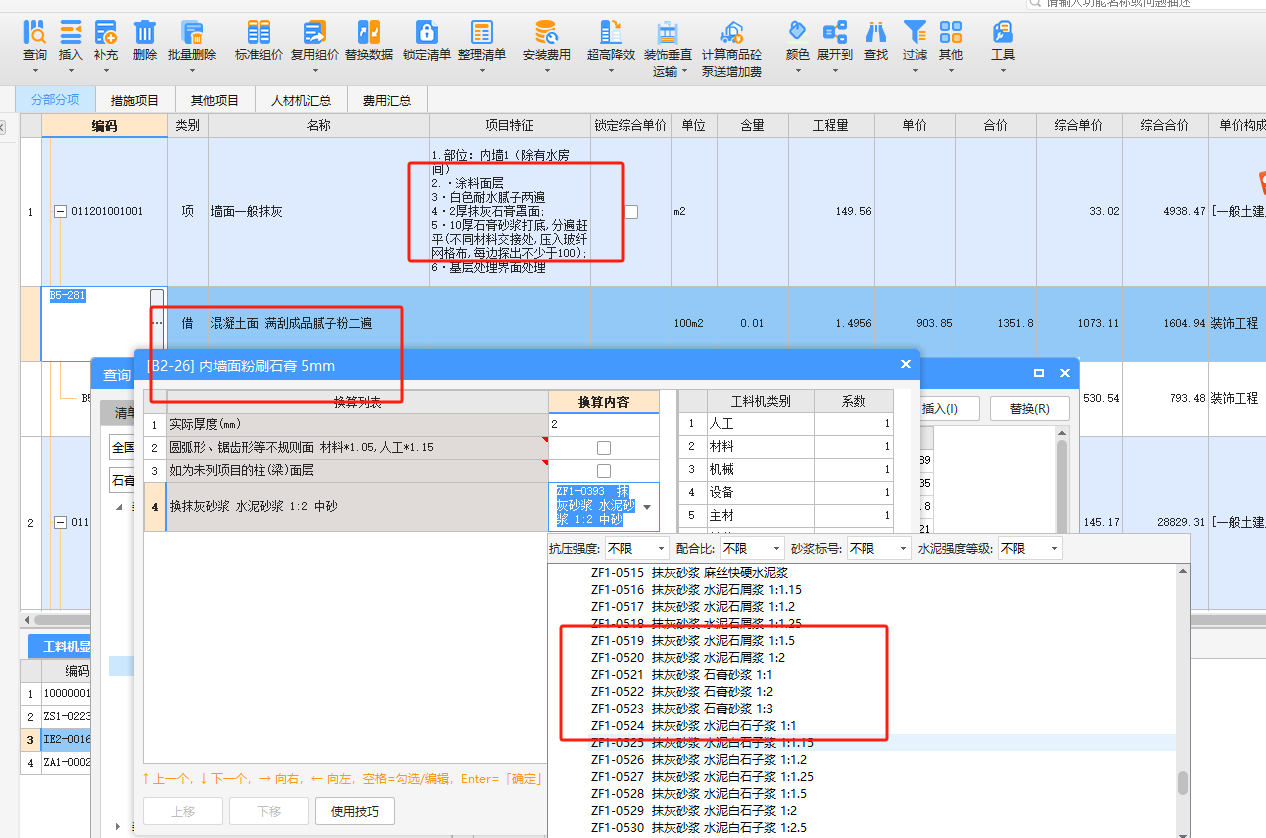
Task: Click the 其他 toolbar icon
Action: click(951, 32)
